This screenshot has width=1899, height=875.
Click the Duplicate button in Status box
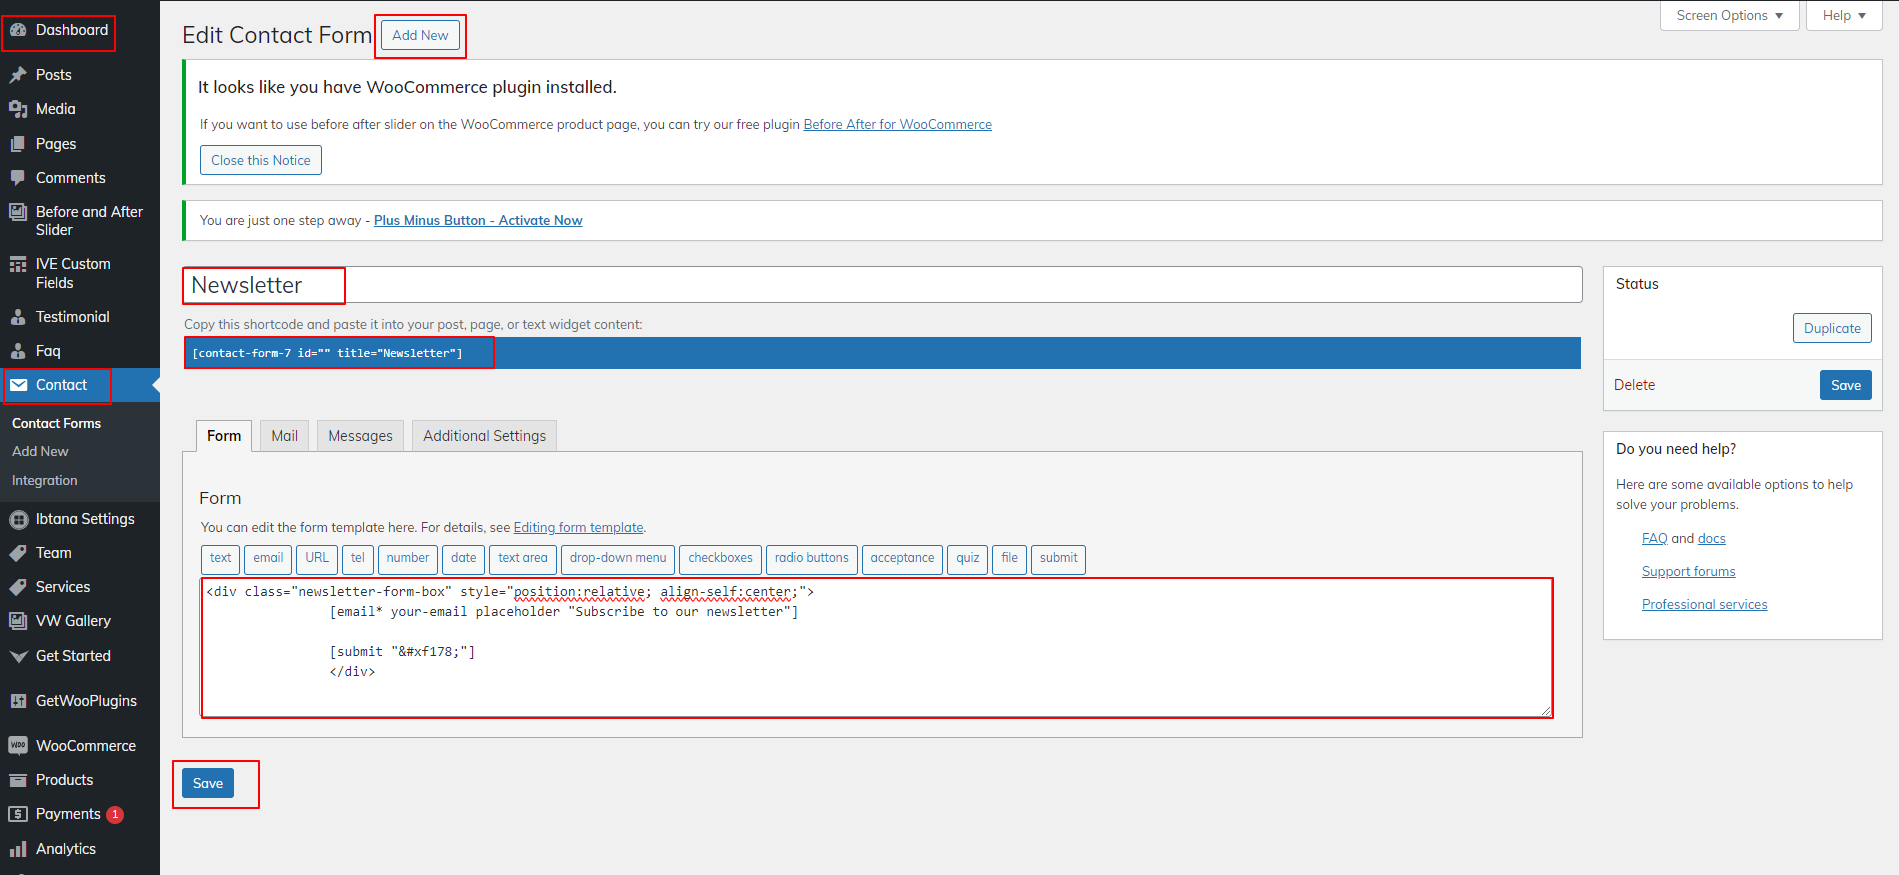[1831, 328]
